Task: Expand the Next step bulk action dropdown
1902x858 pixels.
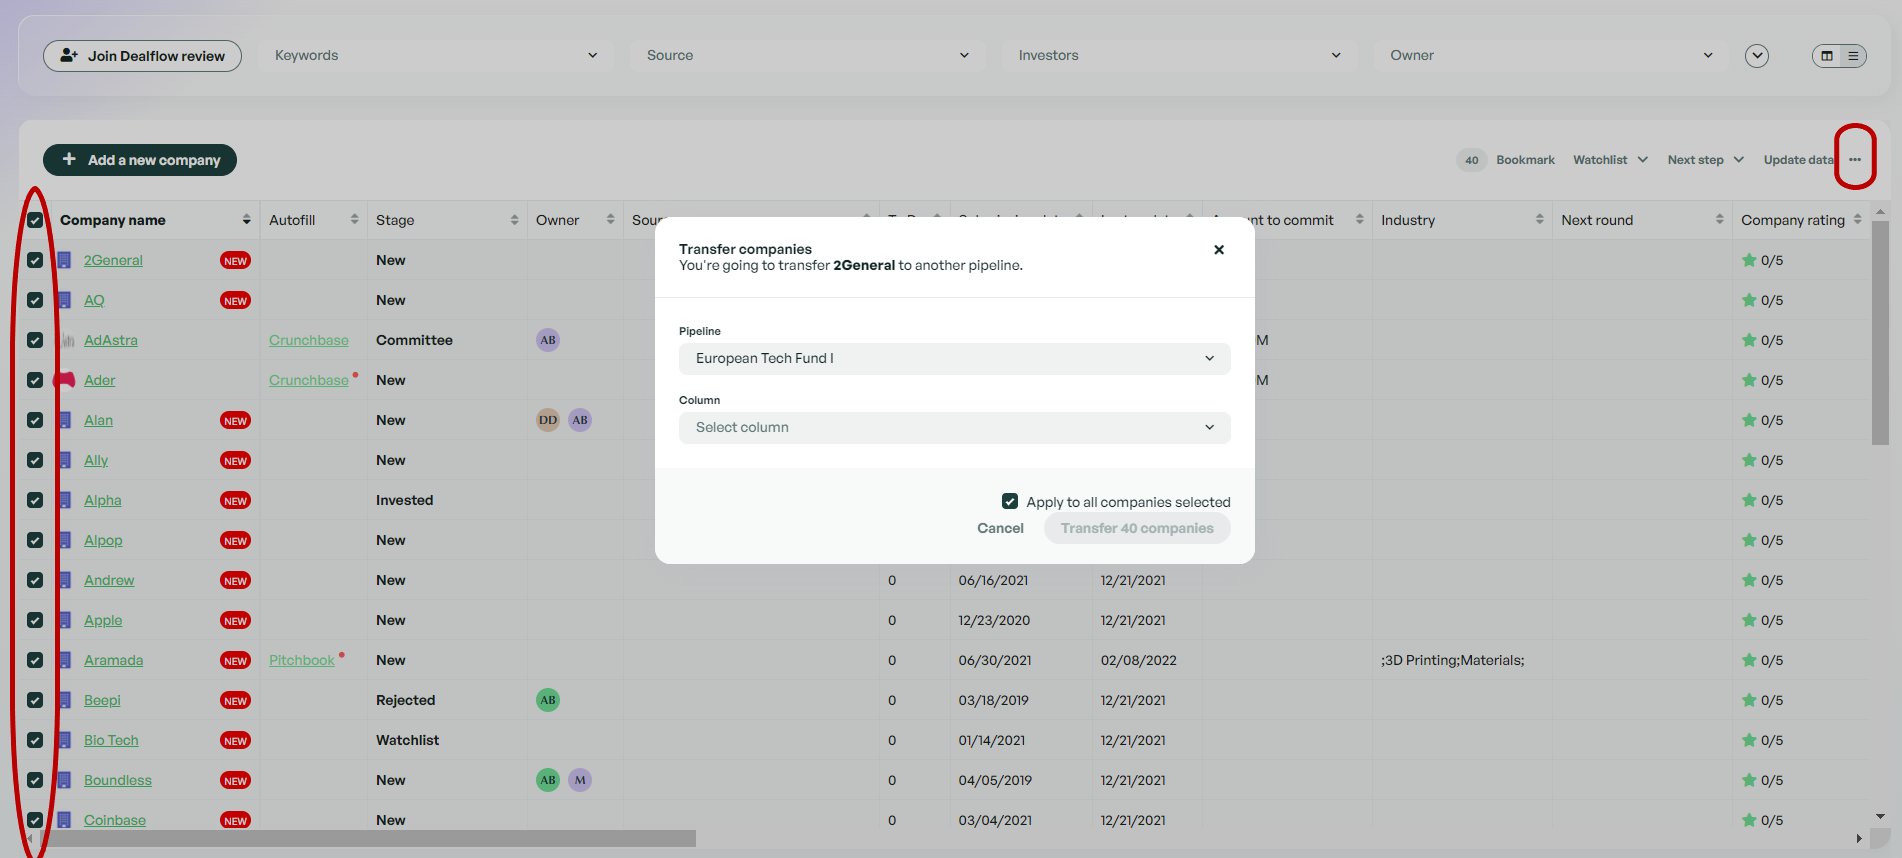Action: [x=1706, y=160]
